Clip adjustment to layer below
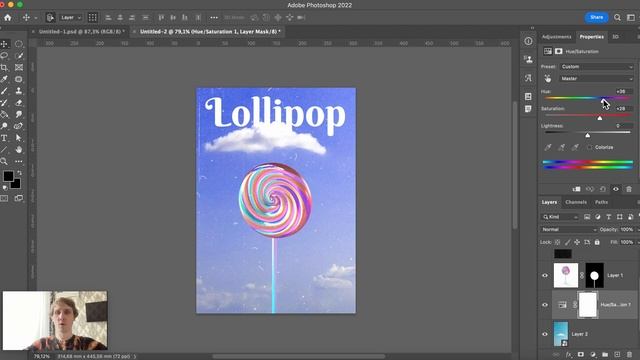This screenshot has height=360, width=640. 576,189
